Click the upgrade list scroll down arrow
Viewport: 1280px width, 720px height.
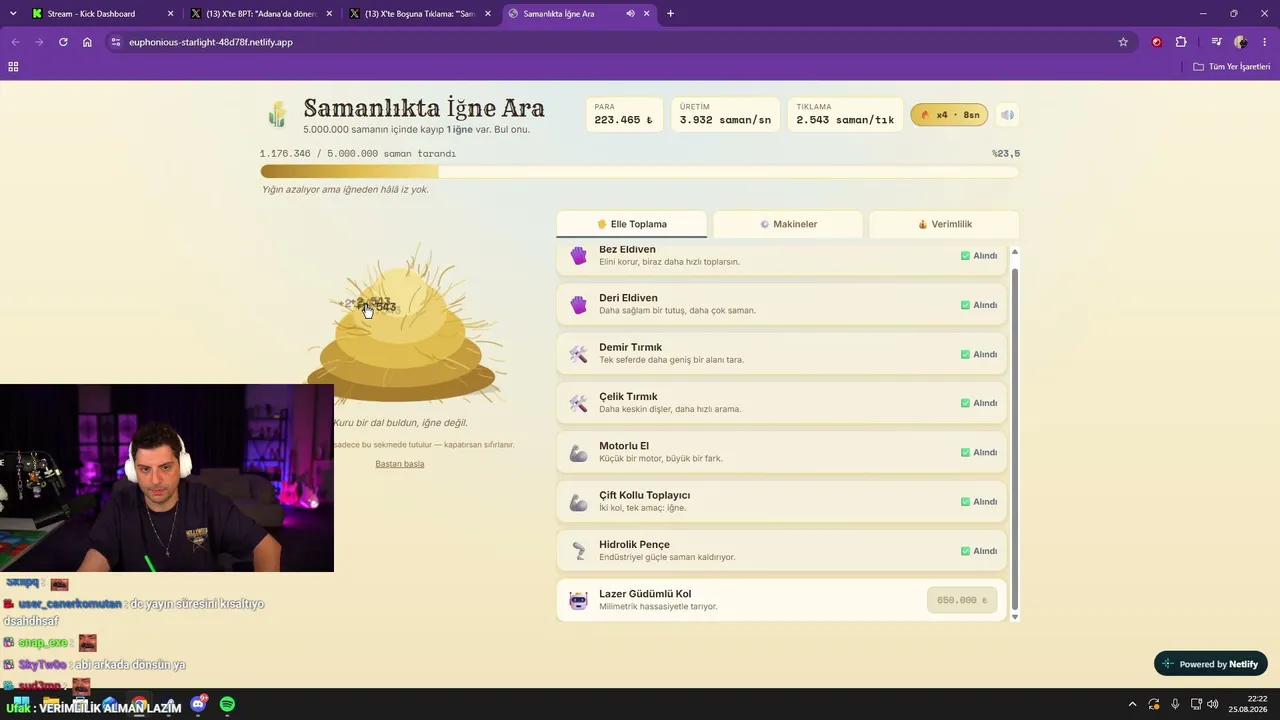coord(1014,617)
